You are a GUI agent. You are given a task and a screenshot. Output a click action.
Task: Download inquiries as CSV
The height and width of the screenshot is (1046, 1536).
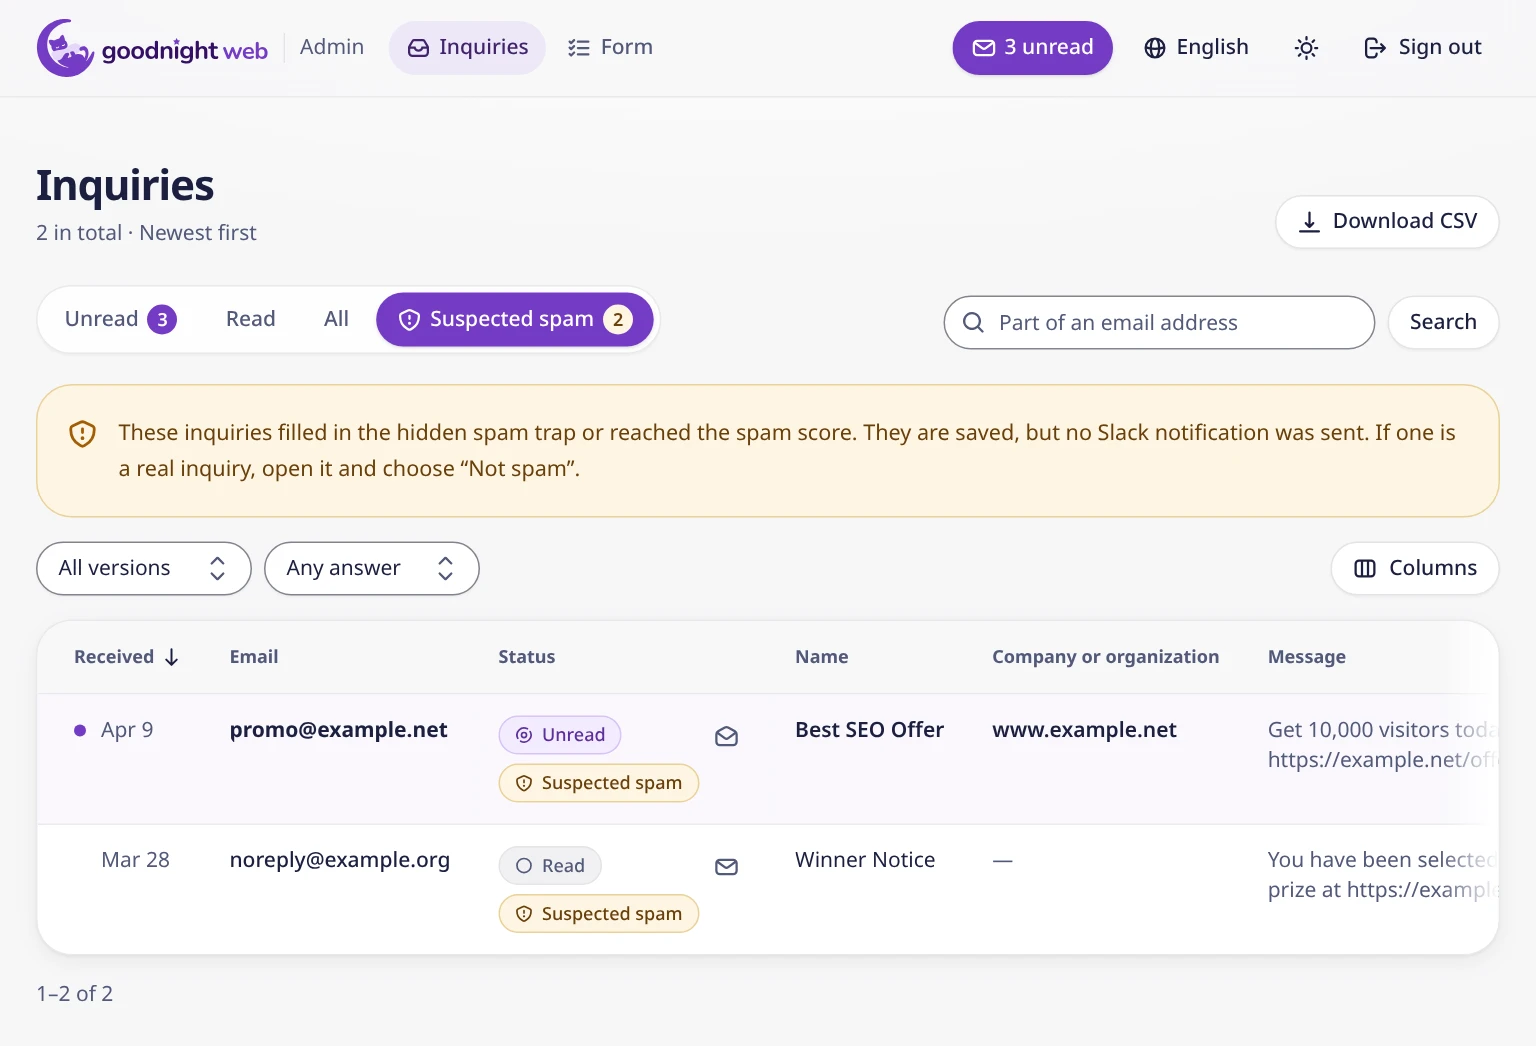pos(1387,221)
